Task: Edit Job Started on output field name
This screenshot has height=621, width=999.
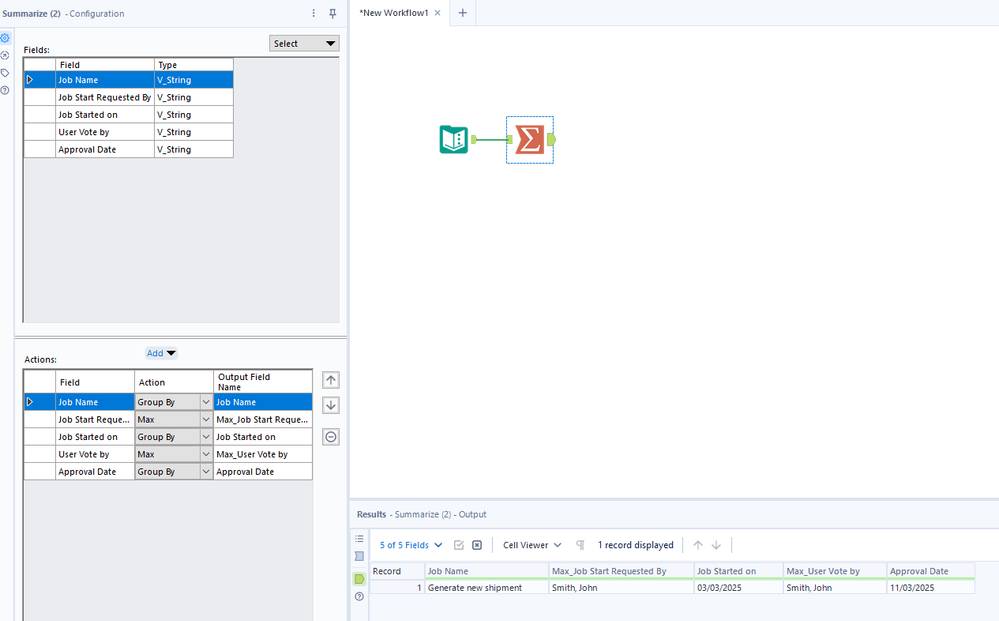Action: coord(262,437)
